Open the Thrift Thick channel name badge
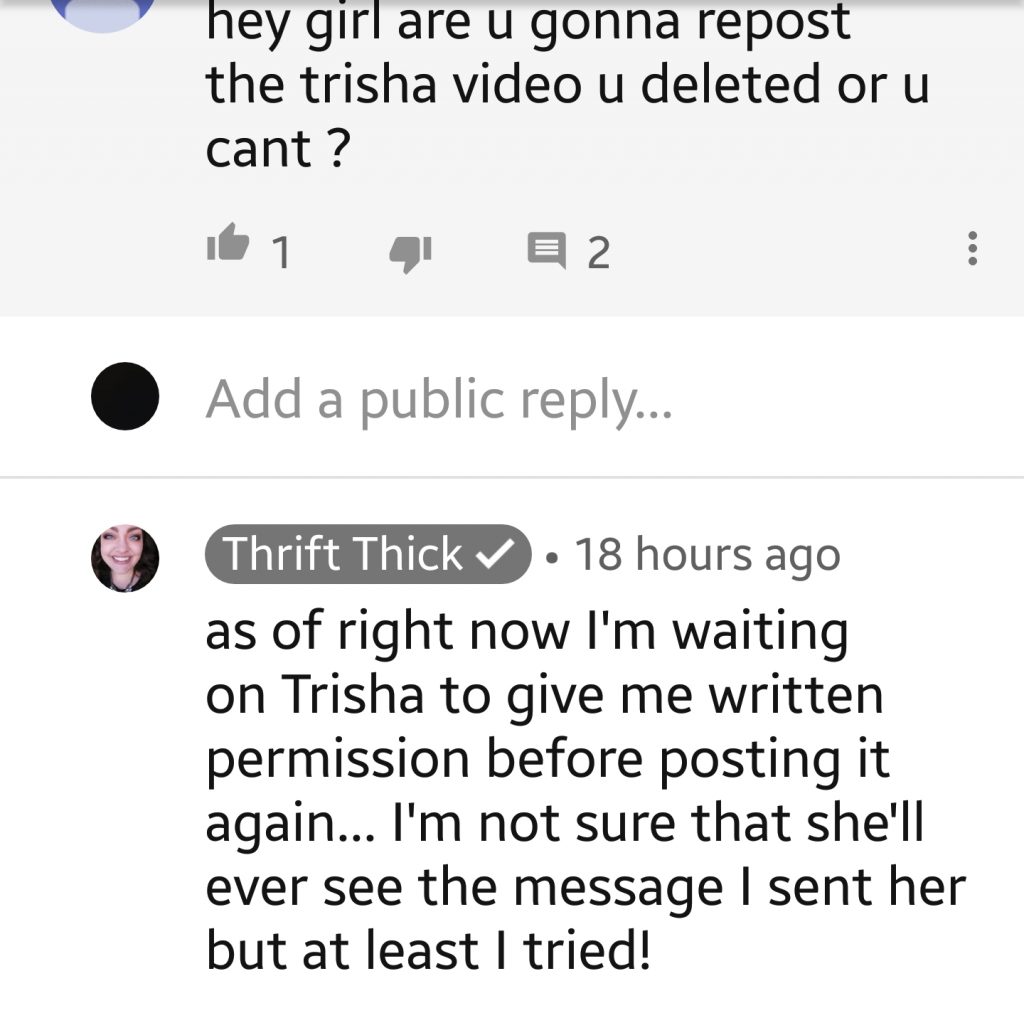1024x1013 pixels. coord(368,554)
